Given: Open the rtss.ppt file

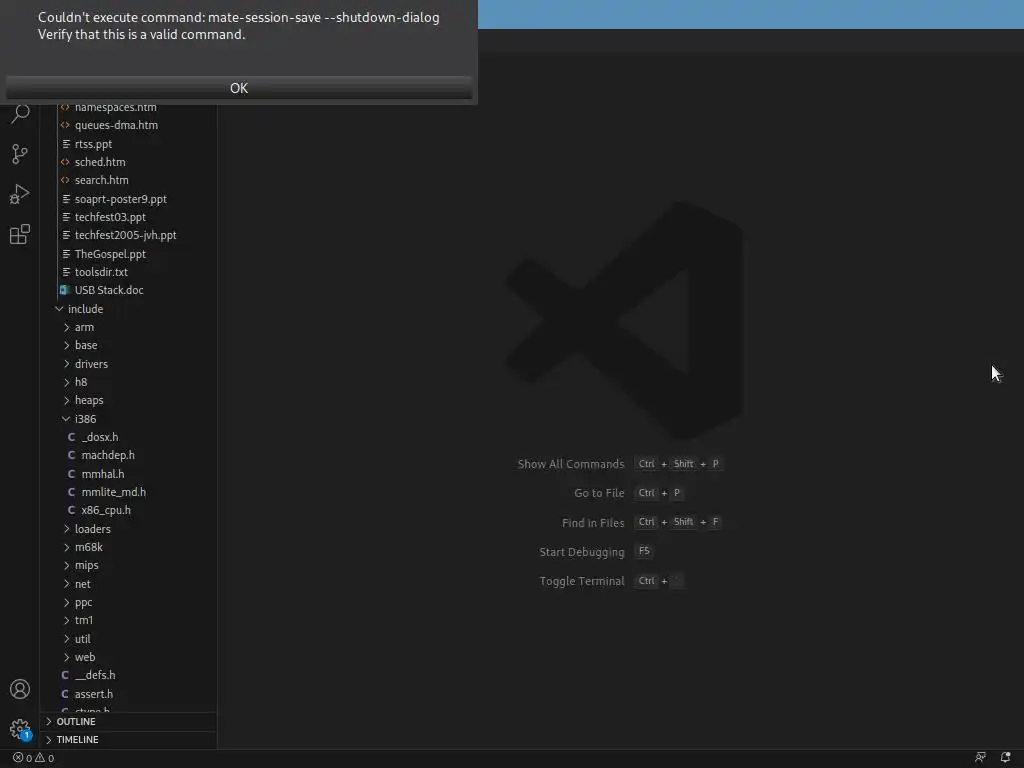Looking at the screenshot, I should click(129, 144).
